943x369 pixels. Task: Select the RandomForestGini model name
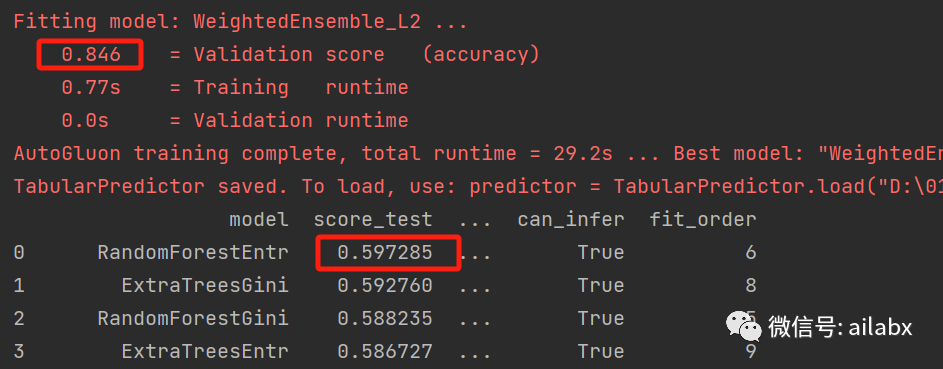point(193,318)
